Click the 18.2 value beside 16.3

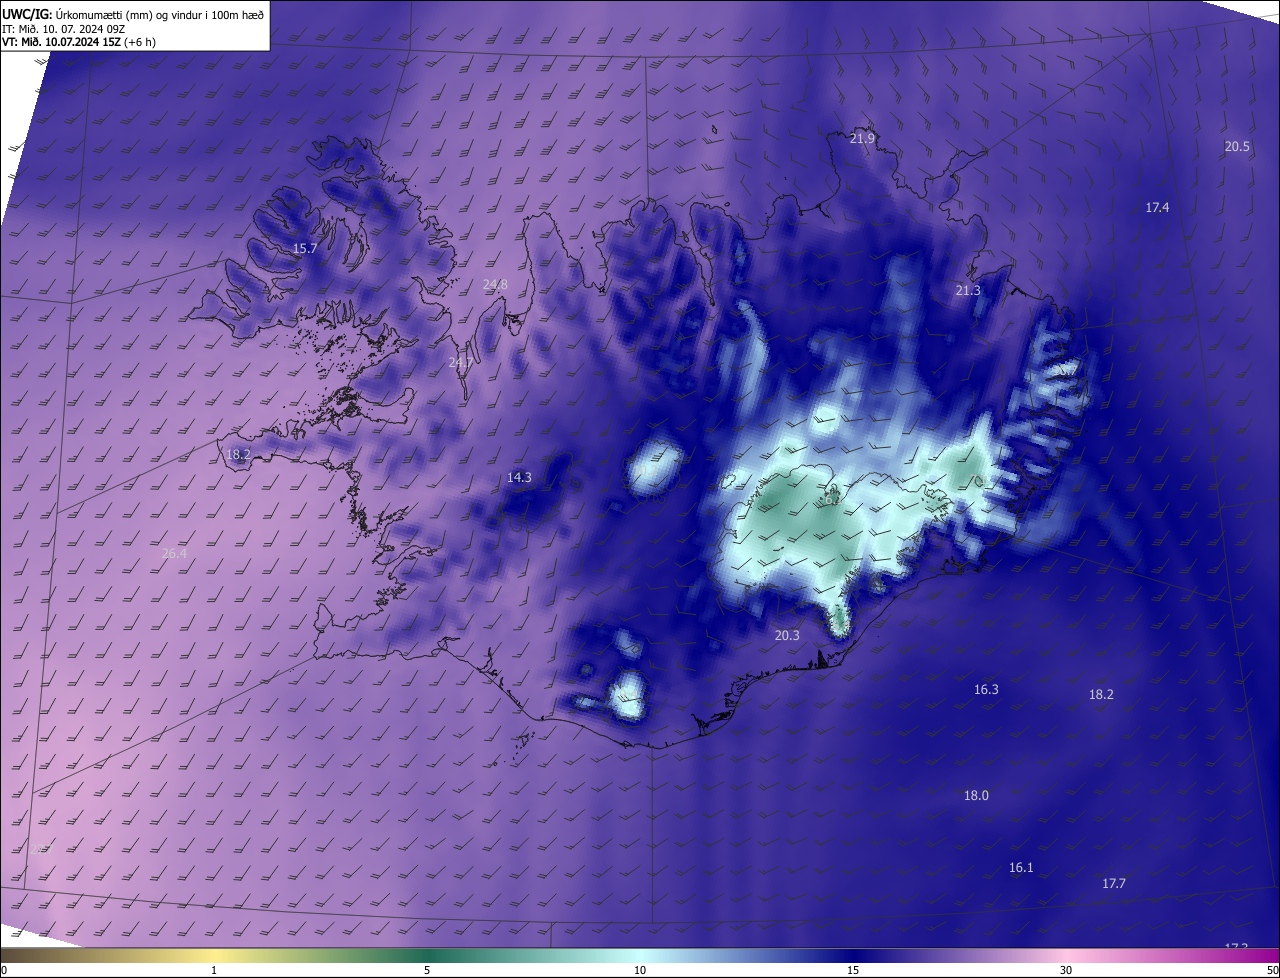coord(1101,694)
